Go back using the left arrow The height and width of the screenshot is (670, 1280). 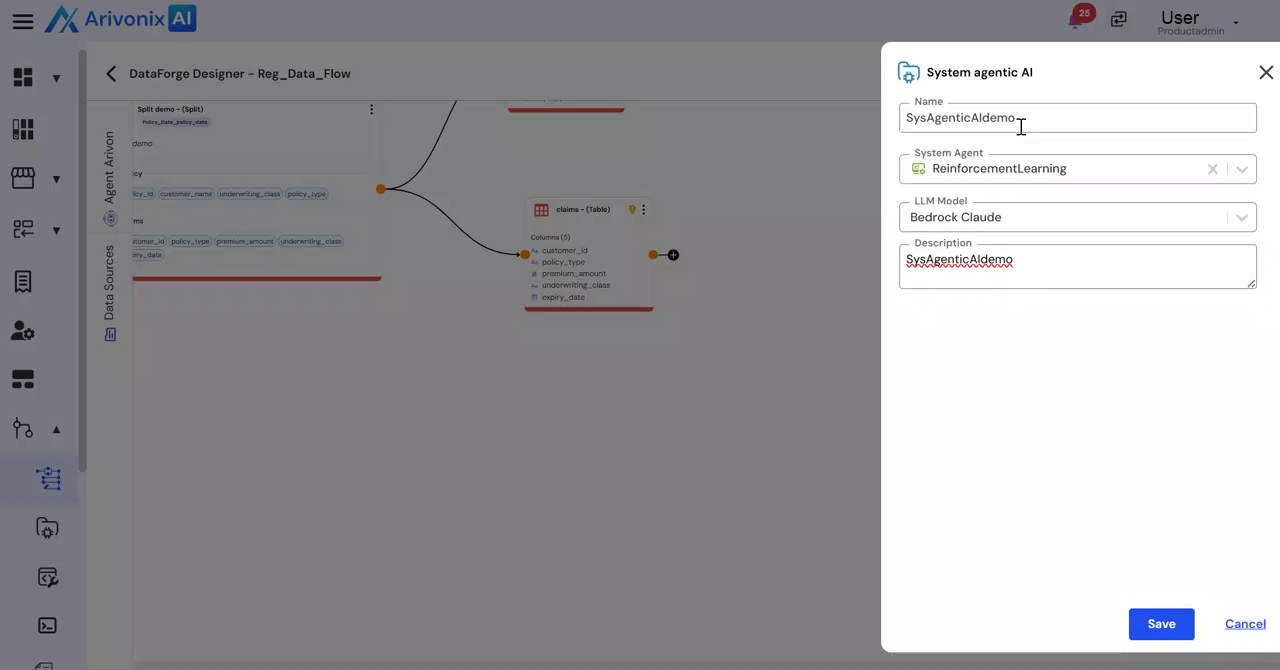[x=111, y=74]
